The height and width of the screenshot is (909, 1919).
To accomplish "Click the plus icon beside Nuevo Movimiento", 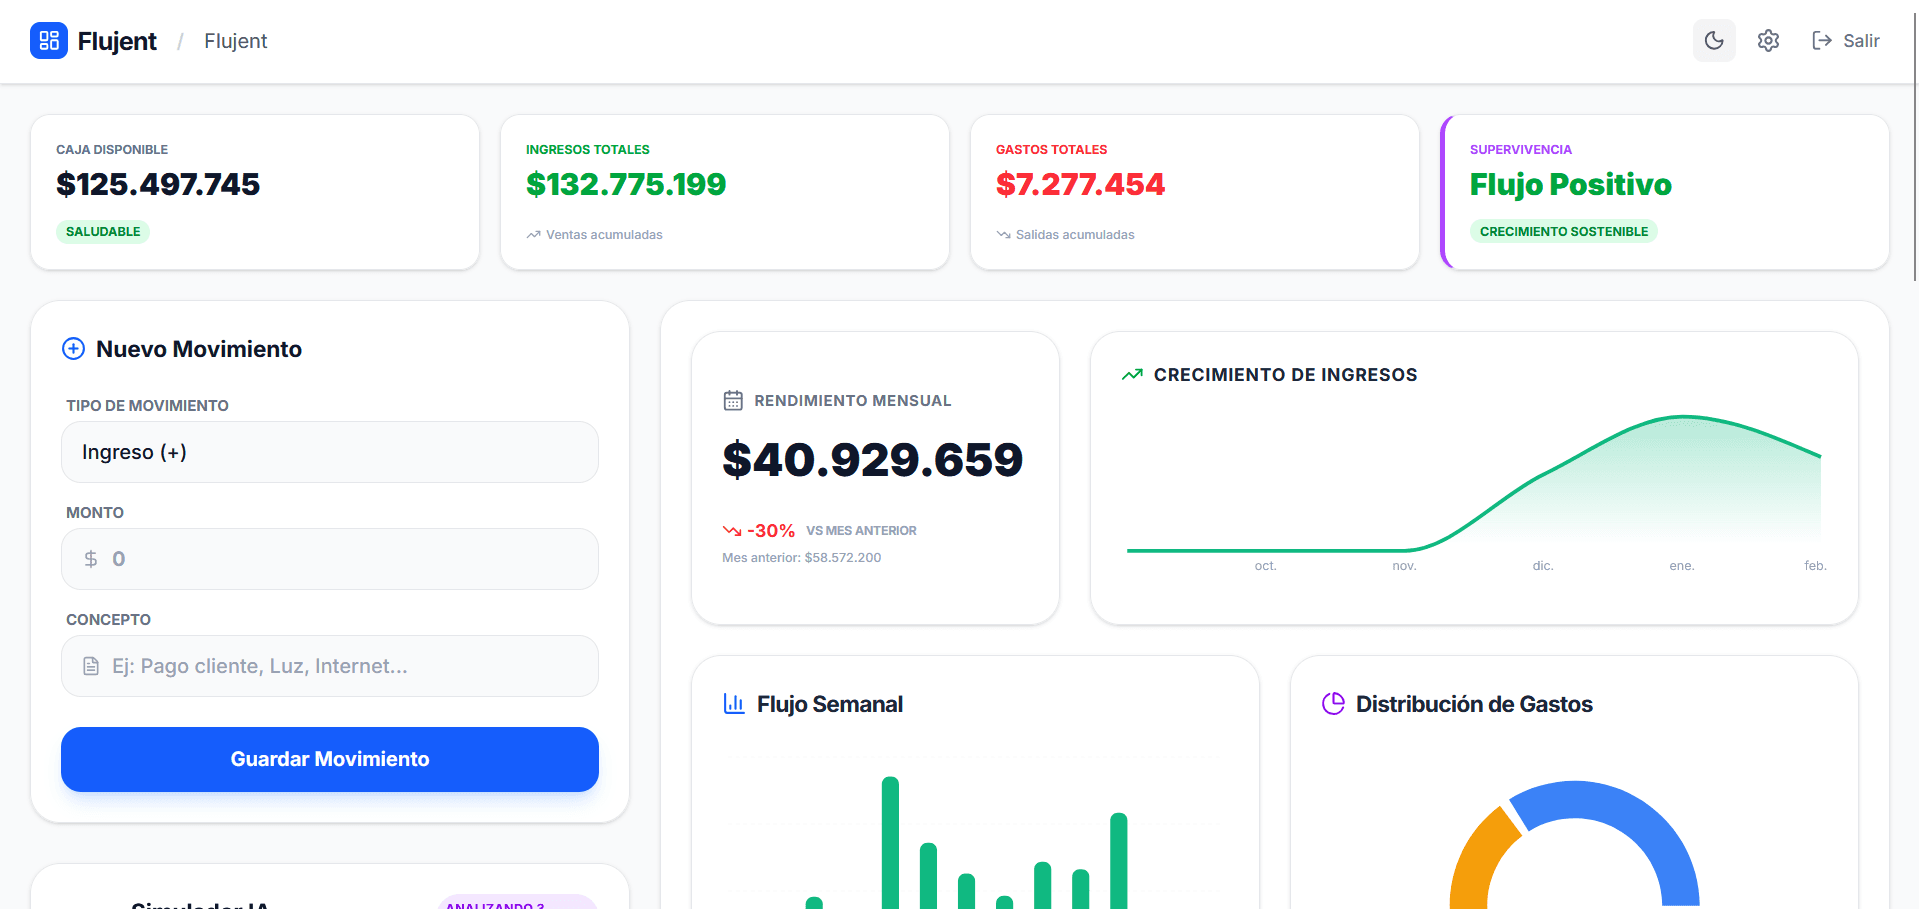I will pos(73,348).
